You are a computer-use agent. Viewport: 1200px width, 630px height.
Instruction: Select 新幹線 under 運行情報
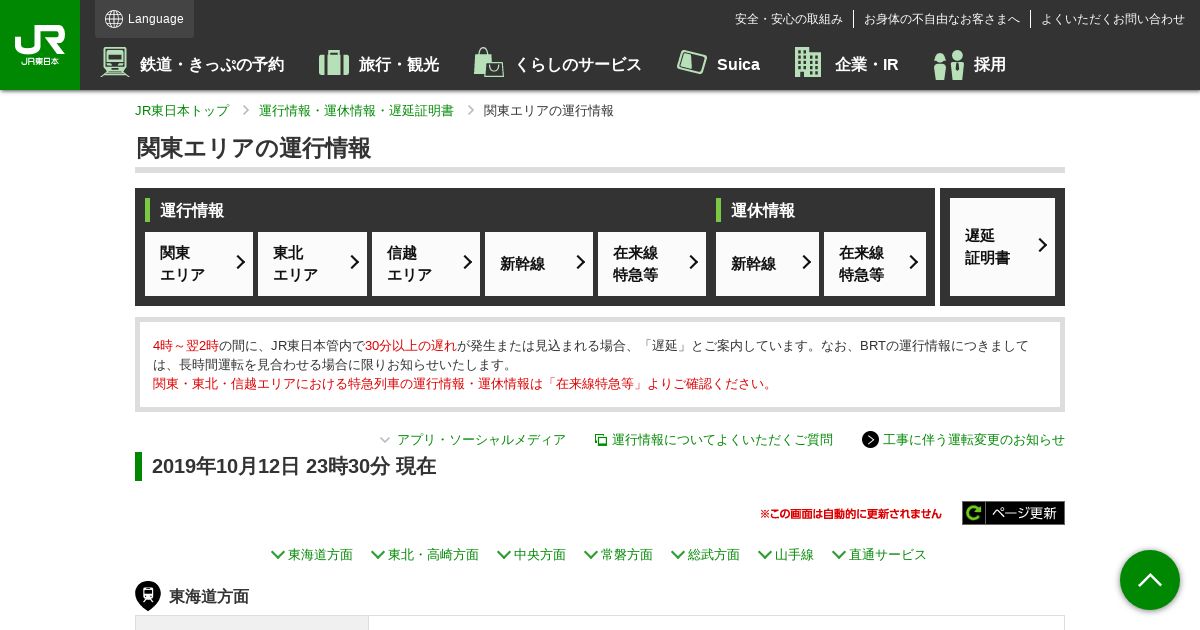click(539, 264)
